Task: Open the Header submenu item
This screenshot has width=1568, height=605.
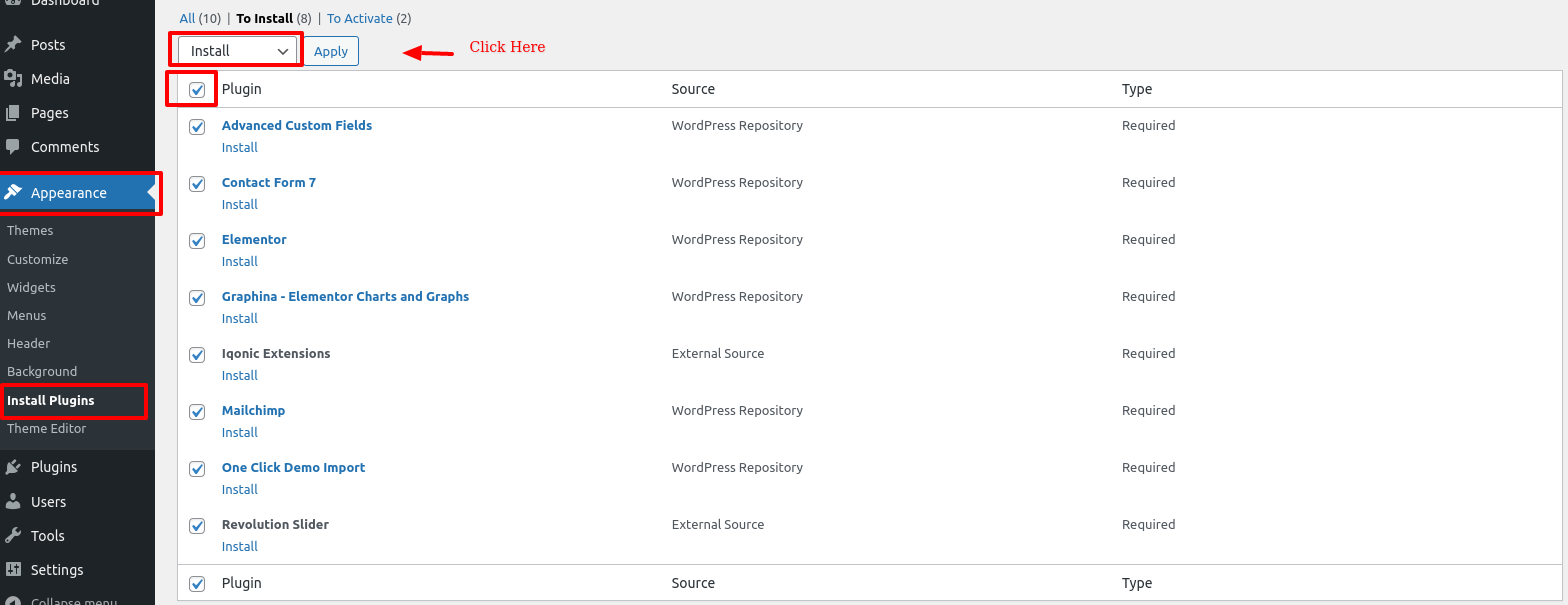Action: click(29, 343)
